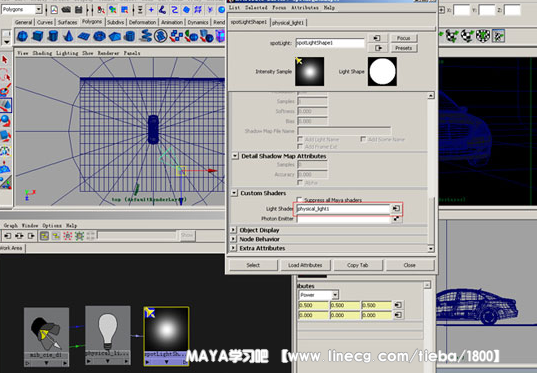
Task: Toggle Add Frame Ext checkbox
Action: coord(300,147)
